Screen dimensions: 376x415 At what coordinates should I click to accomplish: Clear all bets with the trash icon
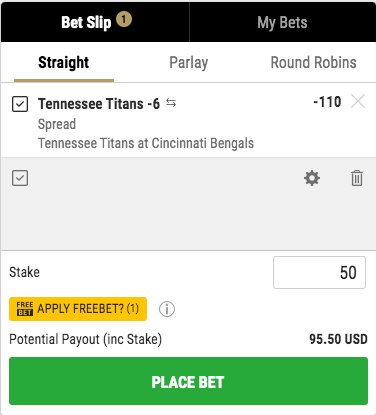(357, 178)
